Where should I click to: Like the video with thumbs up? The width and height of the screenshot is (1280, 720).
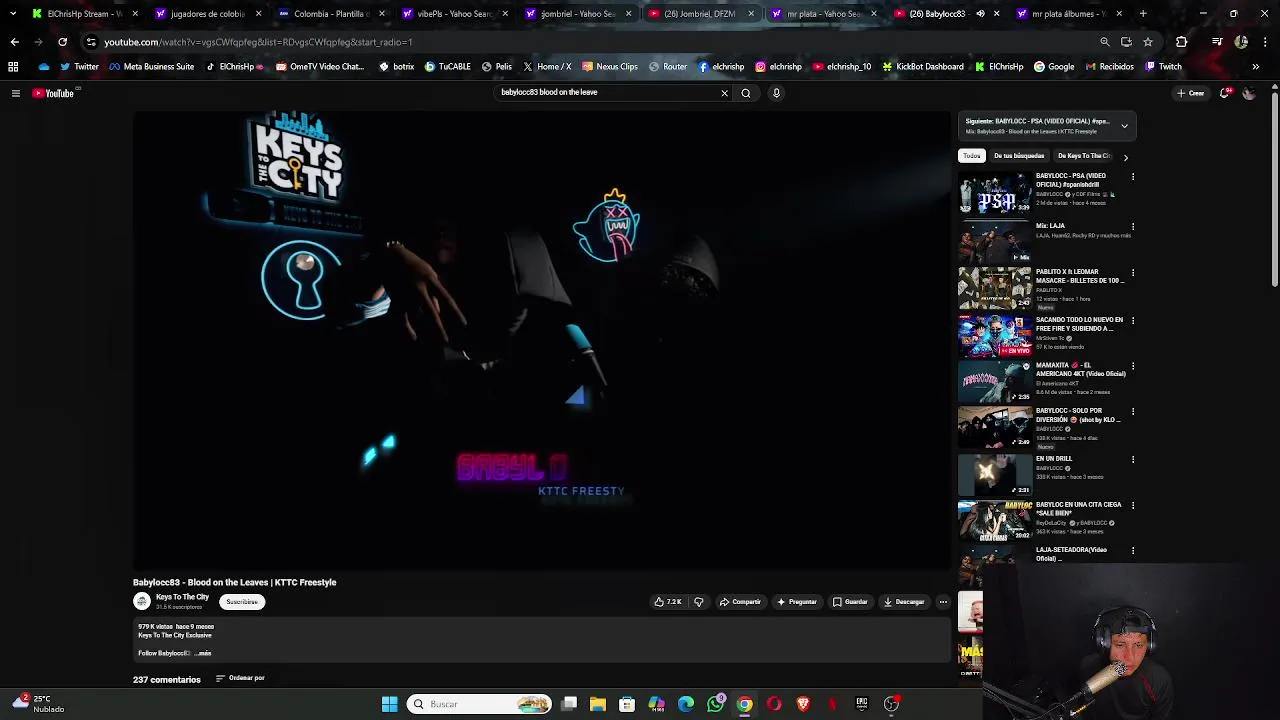coord(668,602)
